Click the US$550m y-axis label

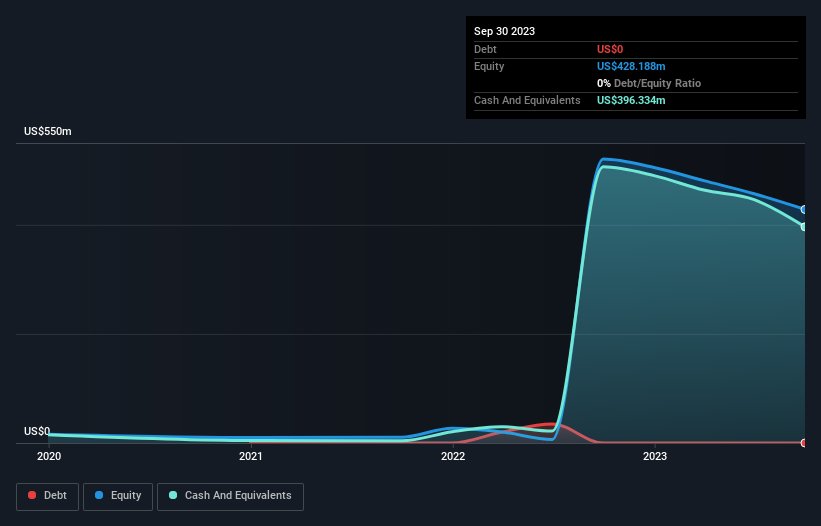click(48, 131)
